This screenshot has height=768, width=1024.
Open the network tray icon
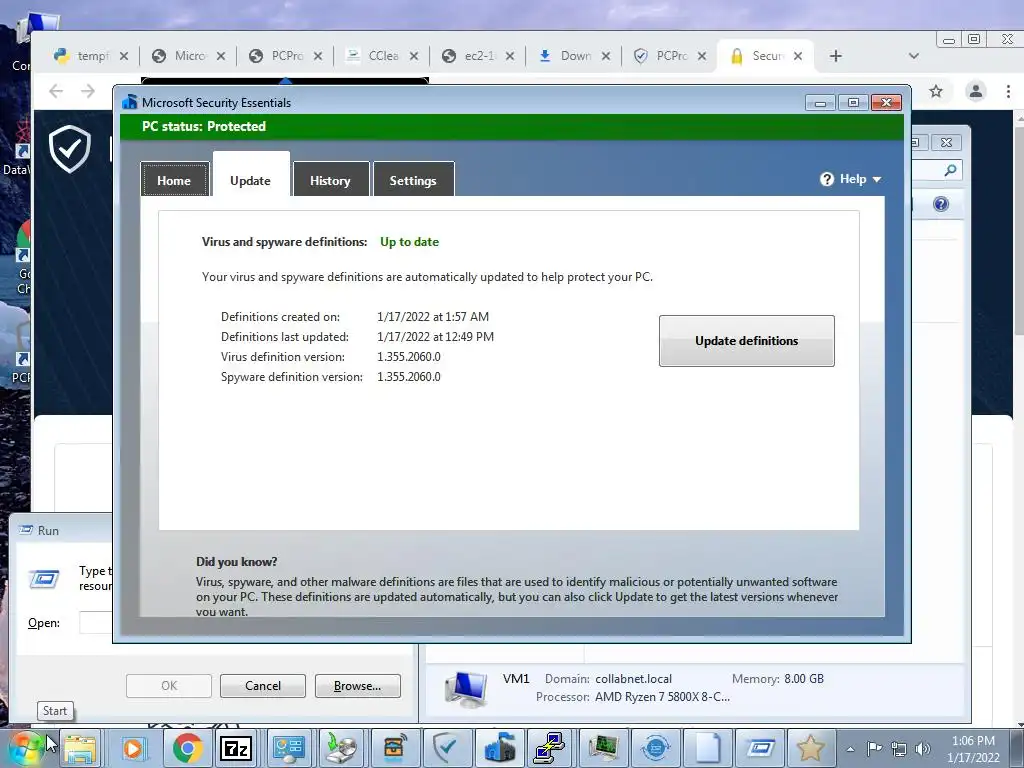[899, 749]
